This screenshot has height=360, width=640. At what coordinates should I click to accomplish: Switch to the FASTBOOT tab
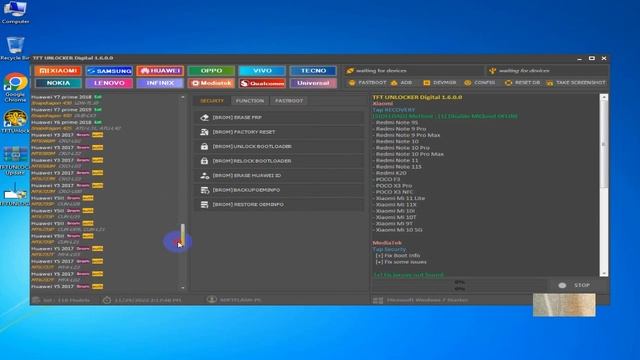[289, 100]
